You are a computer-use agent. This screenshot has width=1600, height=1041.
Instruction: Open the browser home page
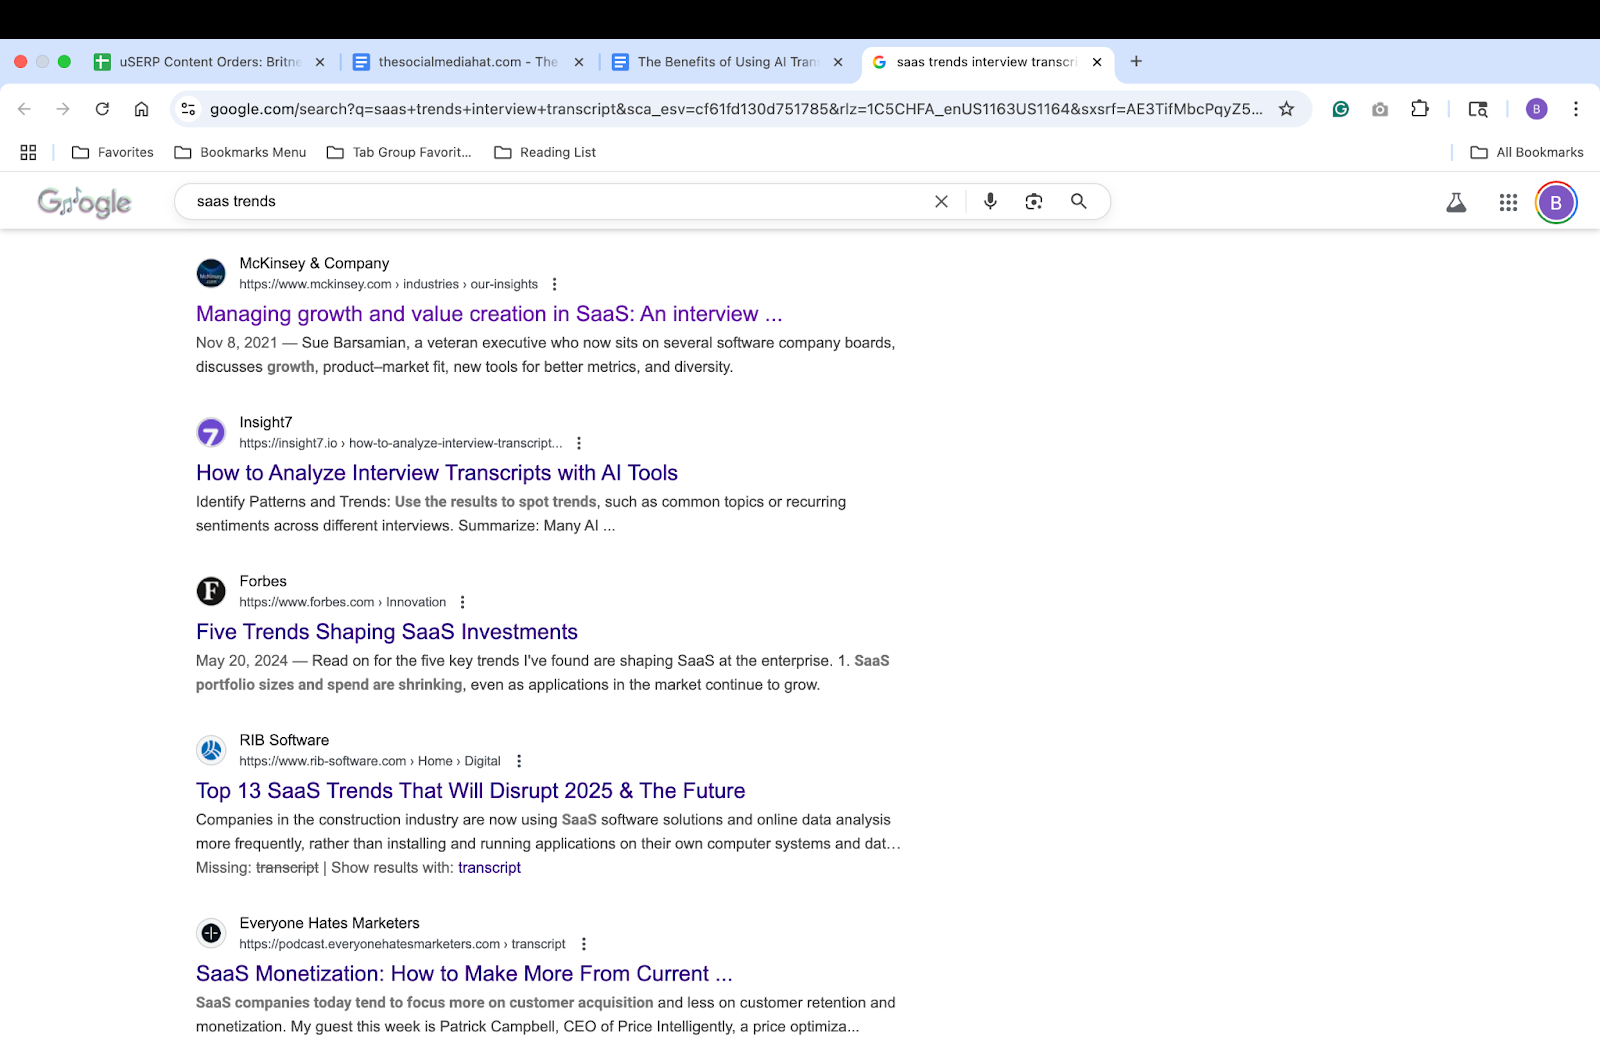pyautogui.click(x=142, y=109)
